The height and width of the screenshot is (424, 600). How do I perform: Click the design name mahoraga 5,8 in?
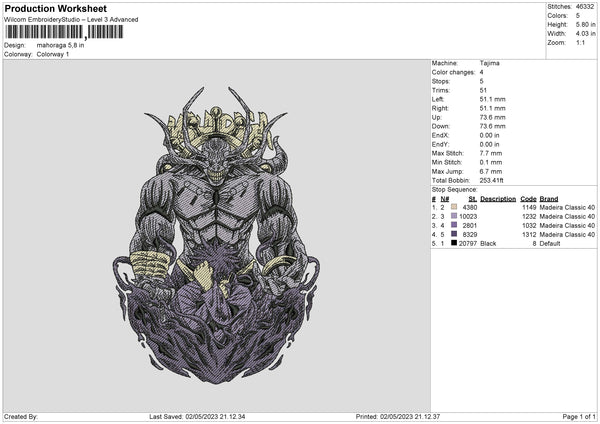60,45
